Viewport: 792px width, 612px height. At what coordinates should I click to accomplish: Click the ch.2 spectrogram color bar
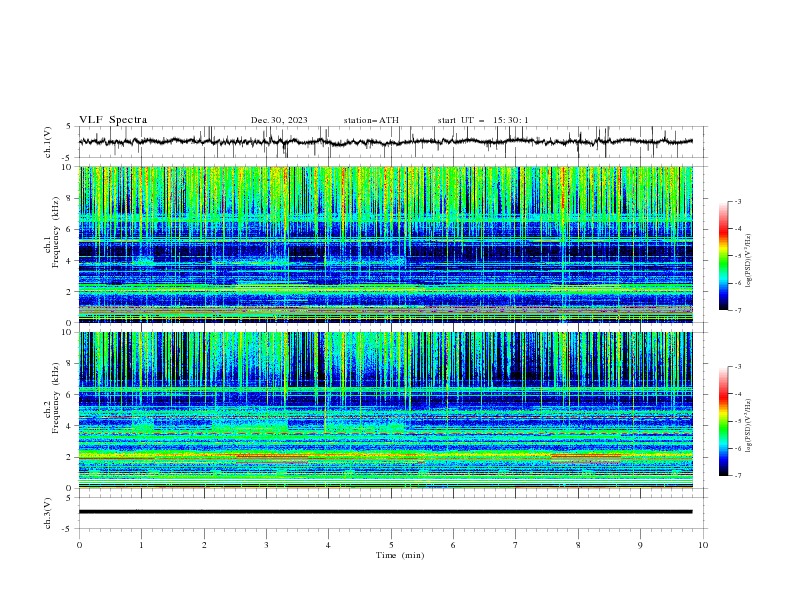tap(723, 421)
